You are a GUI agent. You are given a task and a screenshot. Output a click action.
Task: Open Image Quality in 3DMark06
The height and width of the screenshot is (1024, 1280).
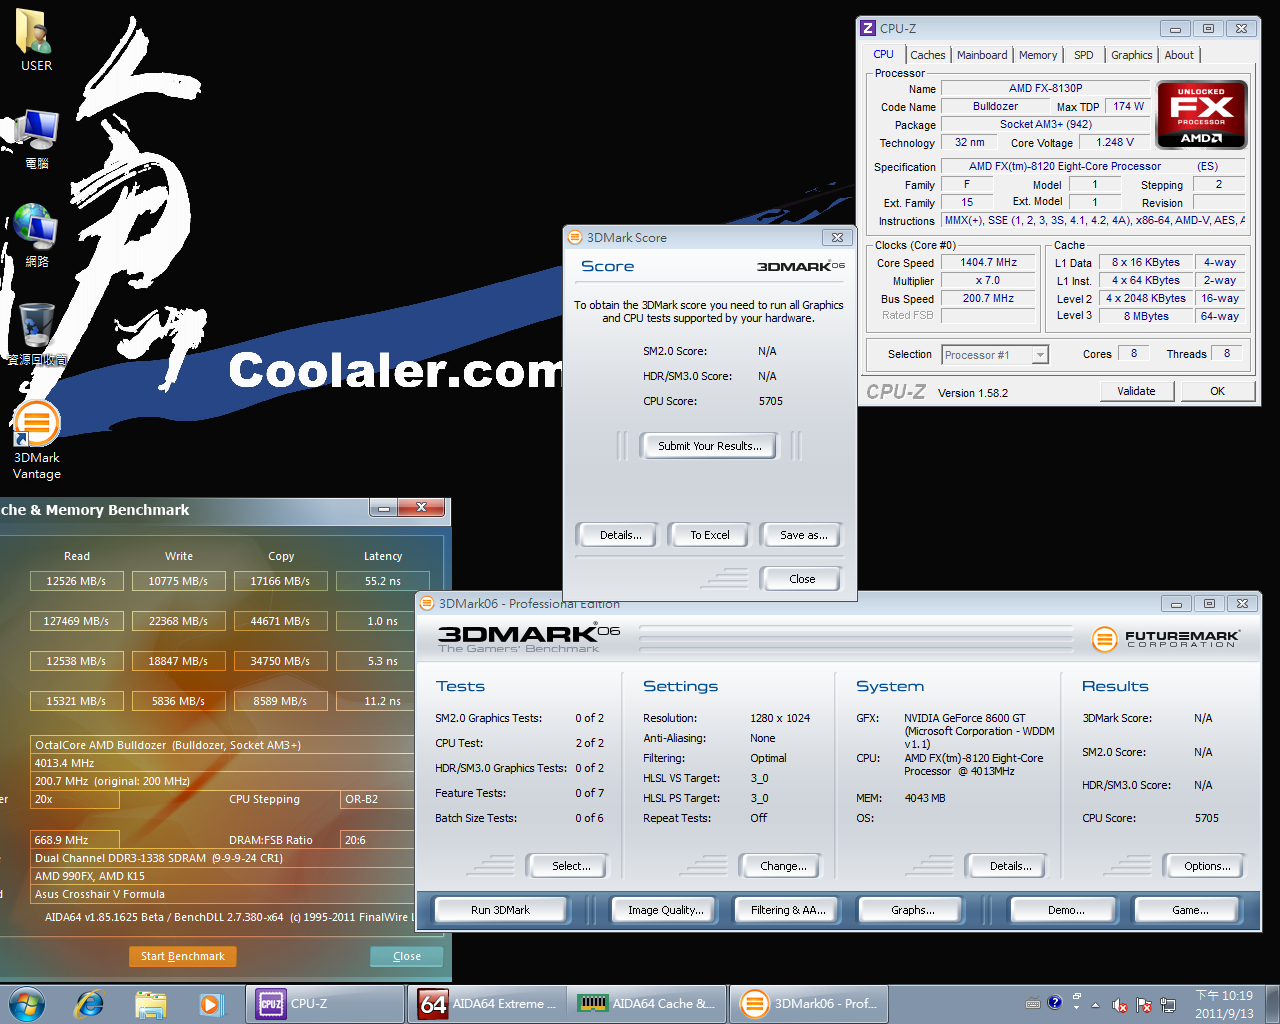tap(665, 910)
